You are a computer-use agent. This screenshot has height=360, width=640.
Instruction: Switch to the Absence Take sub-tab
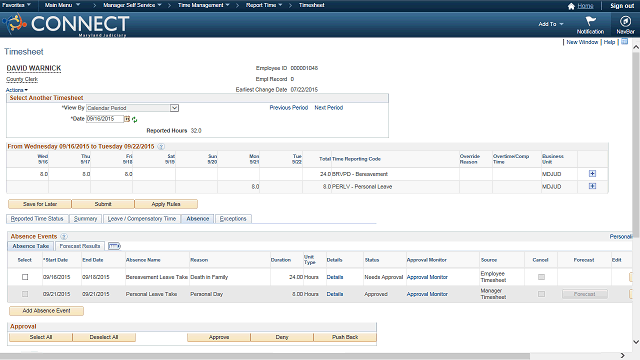(x=31, y=246)
